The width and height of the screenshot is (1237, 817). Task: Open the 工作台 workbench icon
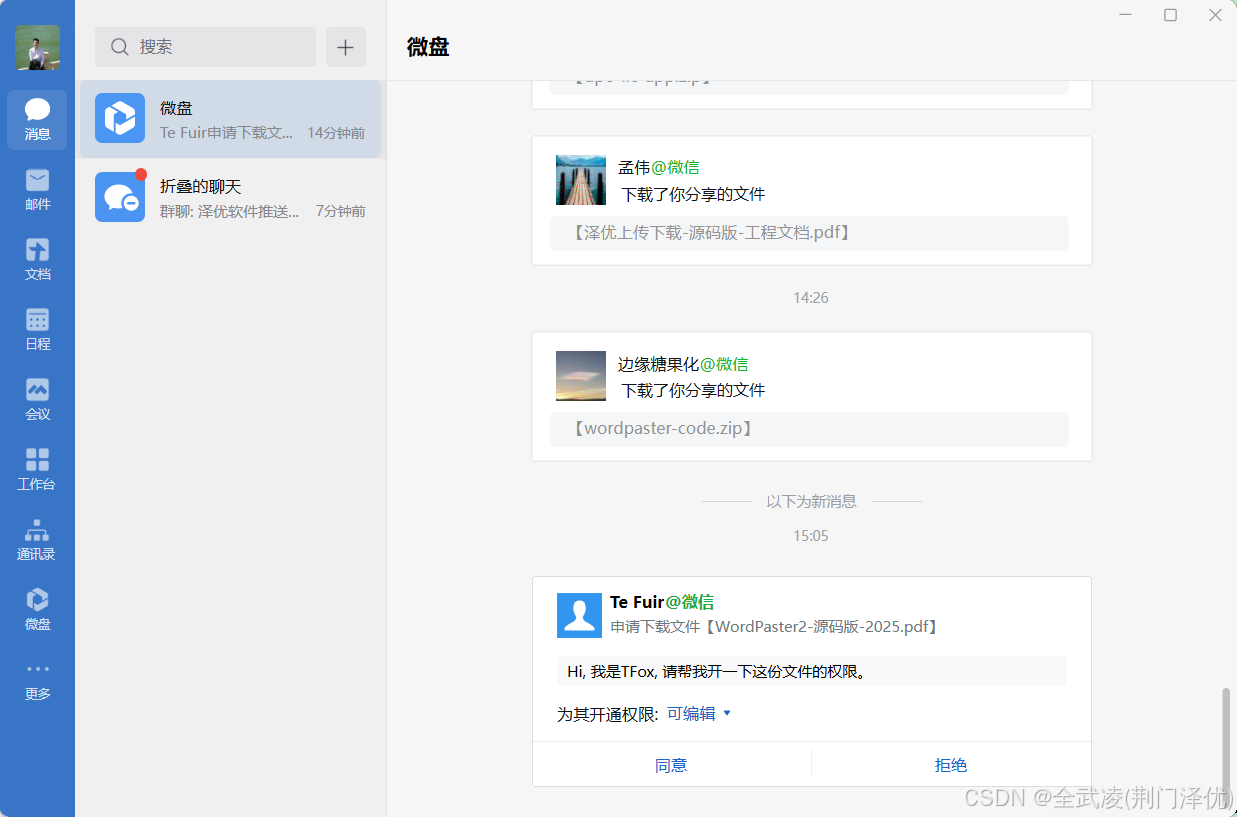point(37,469)
